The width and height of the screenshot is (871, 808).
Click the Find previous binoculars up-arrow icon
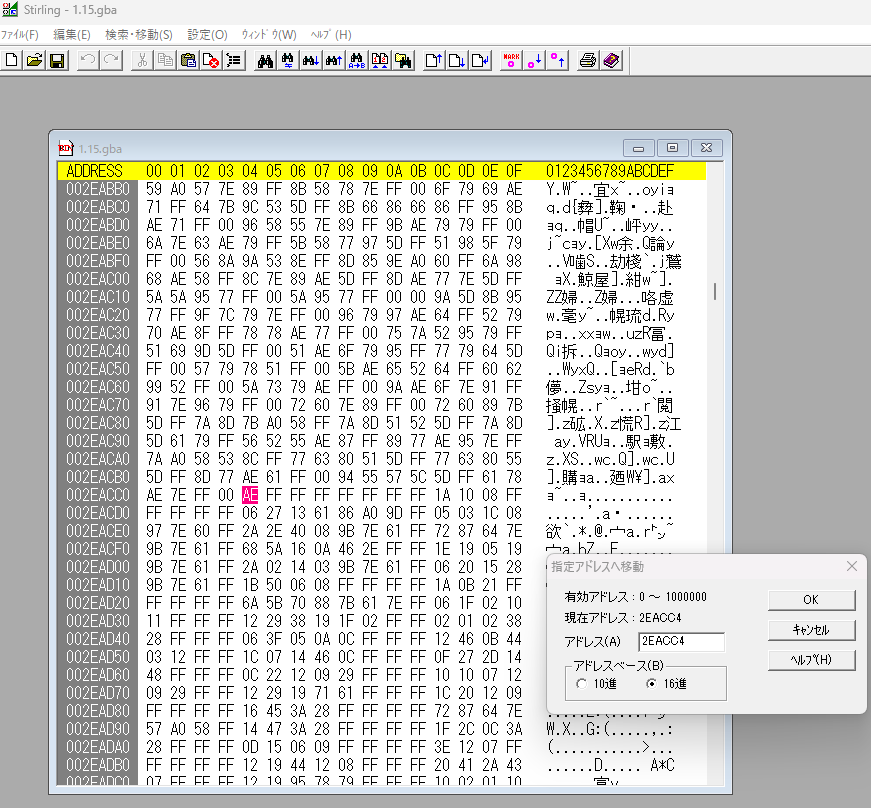pyautogui.click(x=333, y=60)
